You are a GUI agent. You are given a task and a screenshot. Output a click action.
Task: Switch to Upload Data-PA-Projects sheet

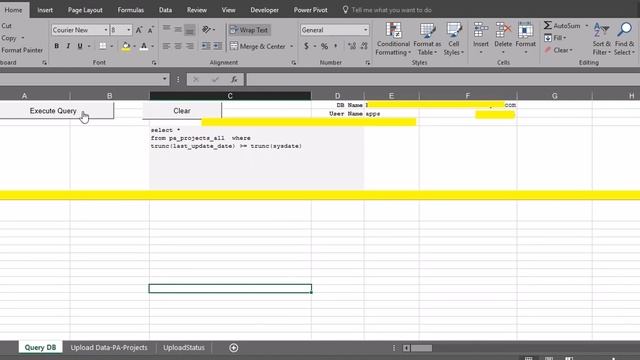click(109, 347)
